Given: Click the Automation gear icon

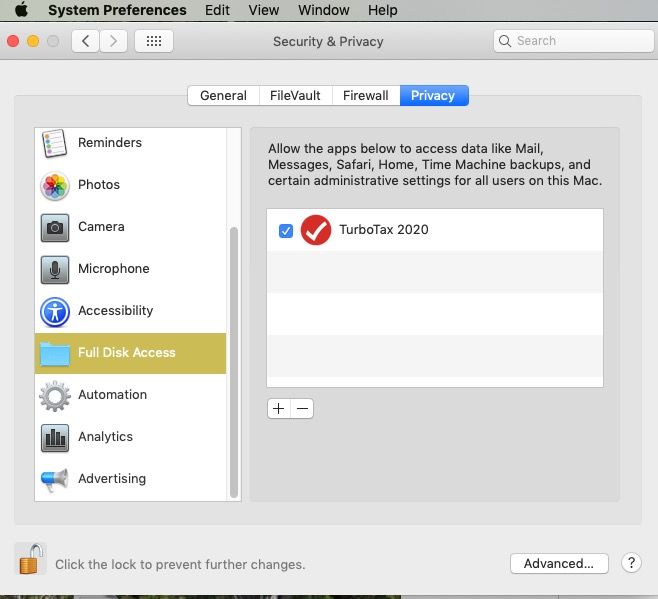Looking at the screenshot, I should click(55, 395).
